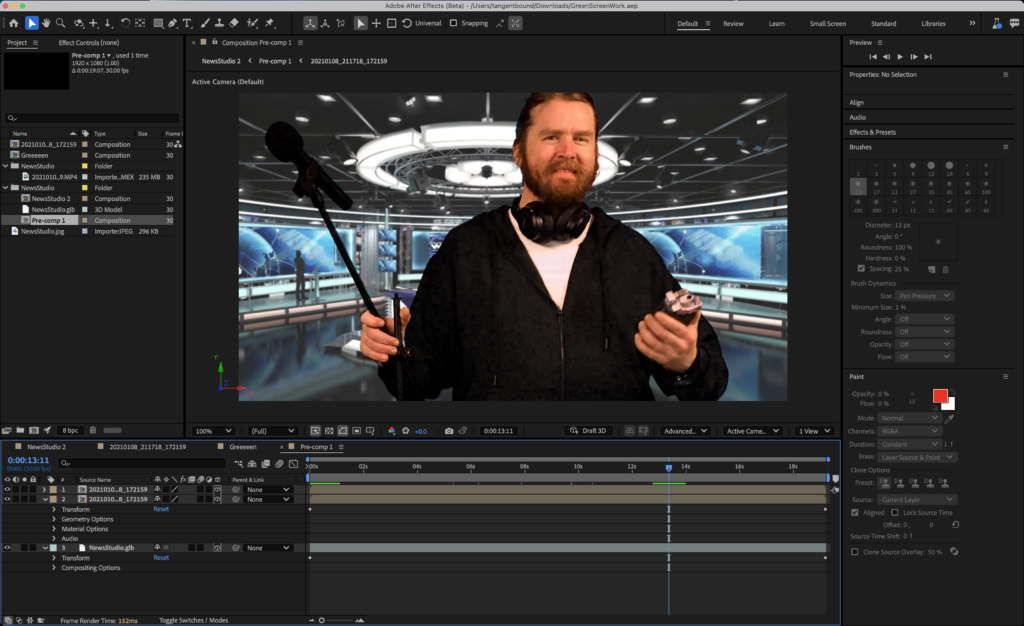Viewport: 1024px width, 626px height.
Task: Enable the Snapping checkbox in the toolbar
Action: (453, 23)
